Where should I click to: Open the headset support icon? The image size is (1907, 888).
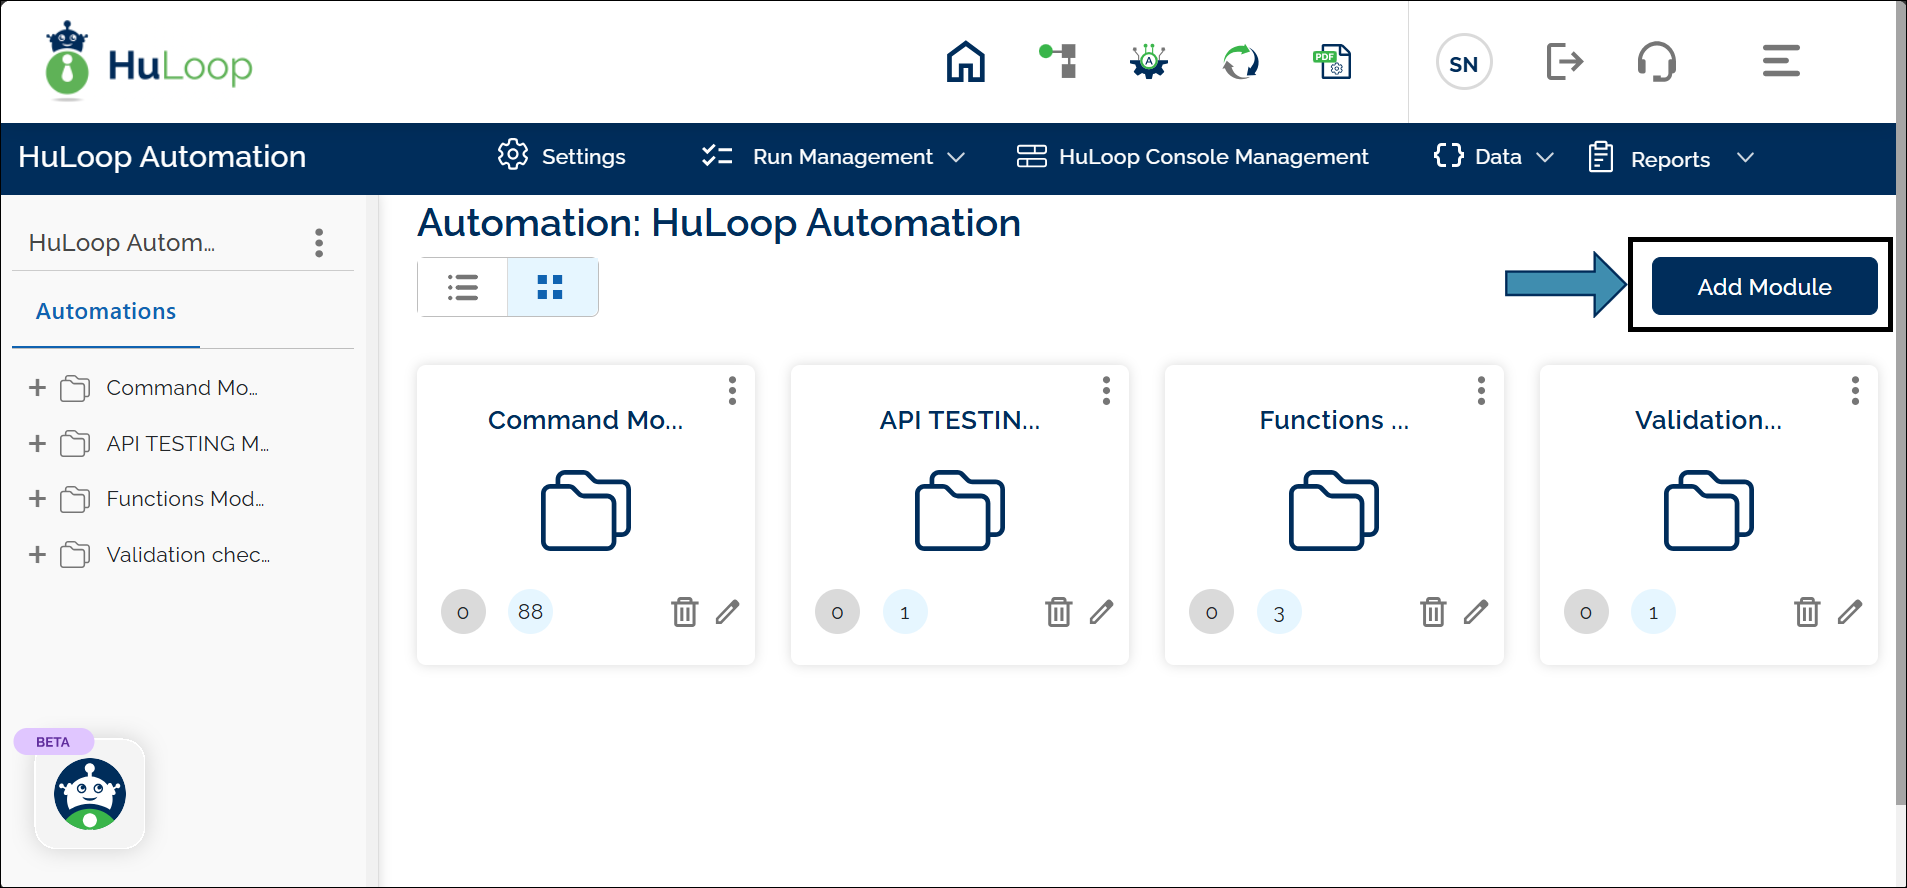(x=1656, y=62)
